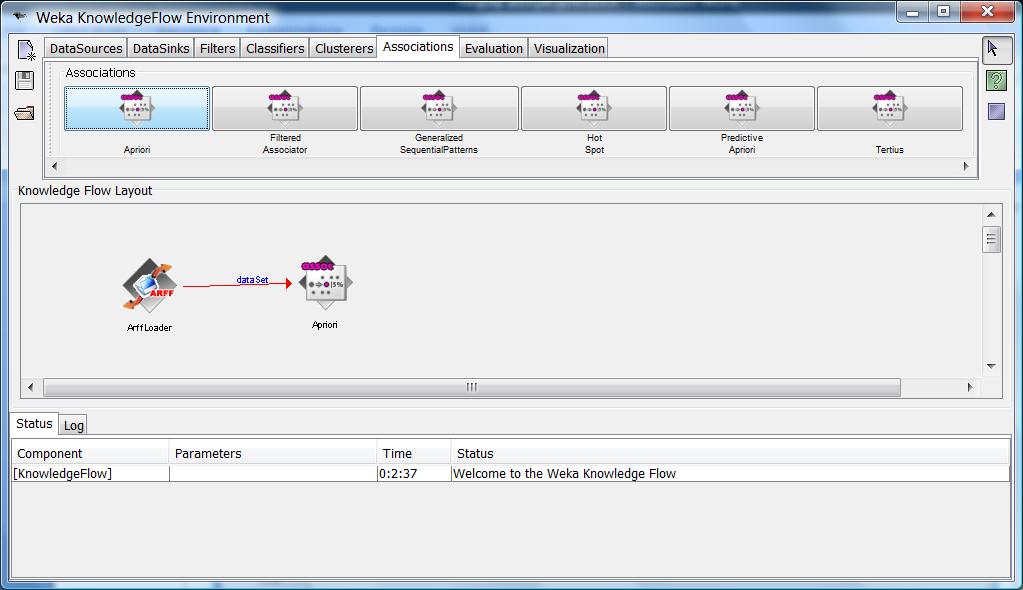Click the dataSet connection label
This screenshot has height=590, width=1023.
pos(252,279)
